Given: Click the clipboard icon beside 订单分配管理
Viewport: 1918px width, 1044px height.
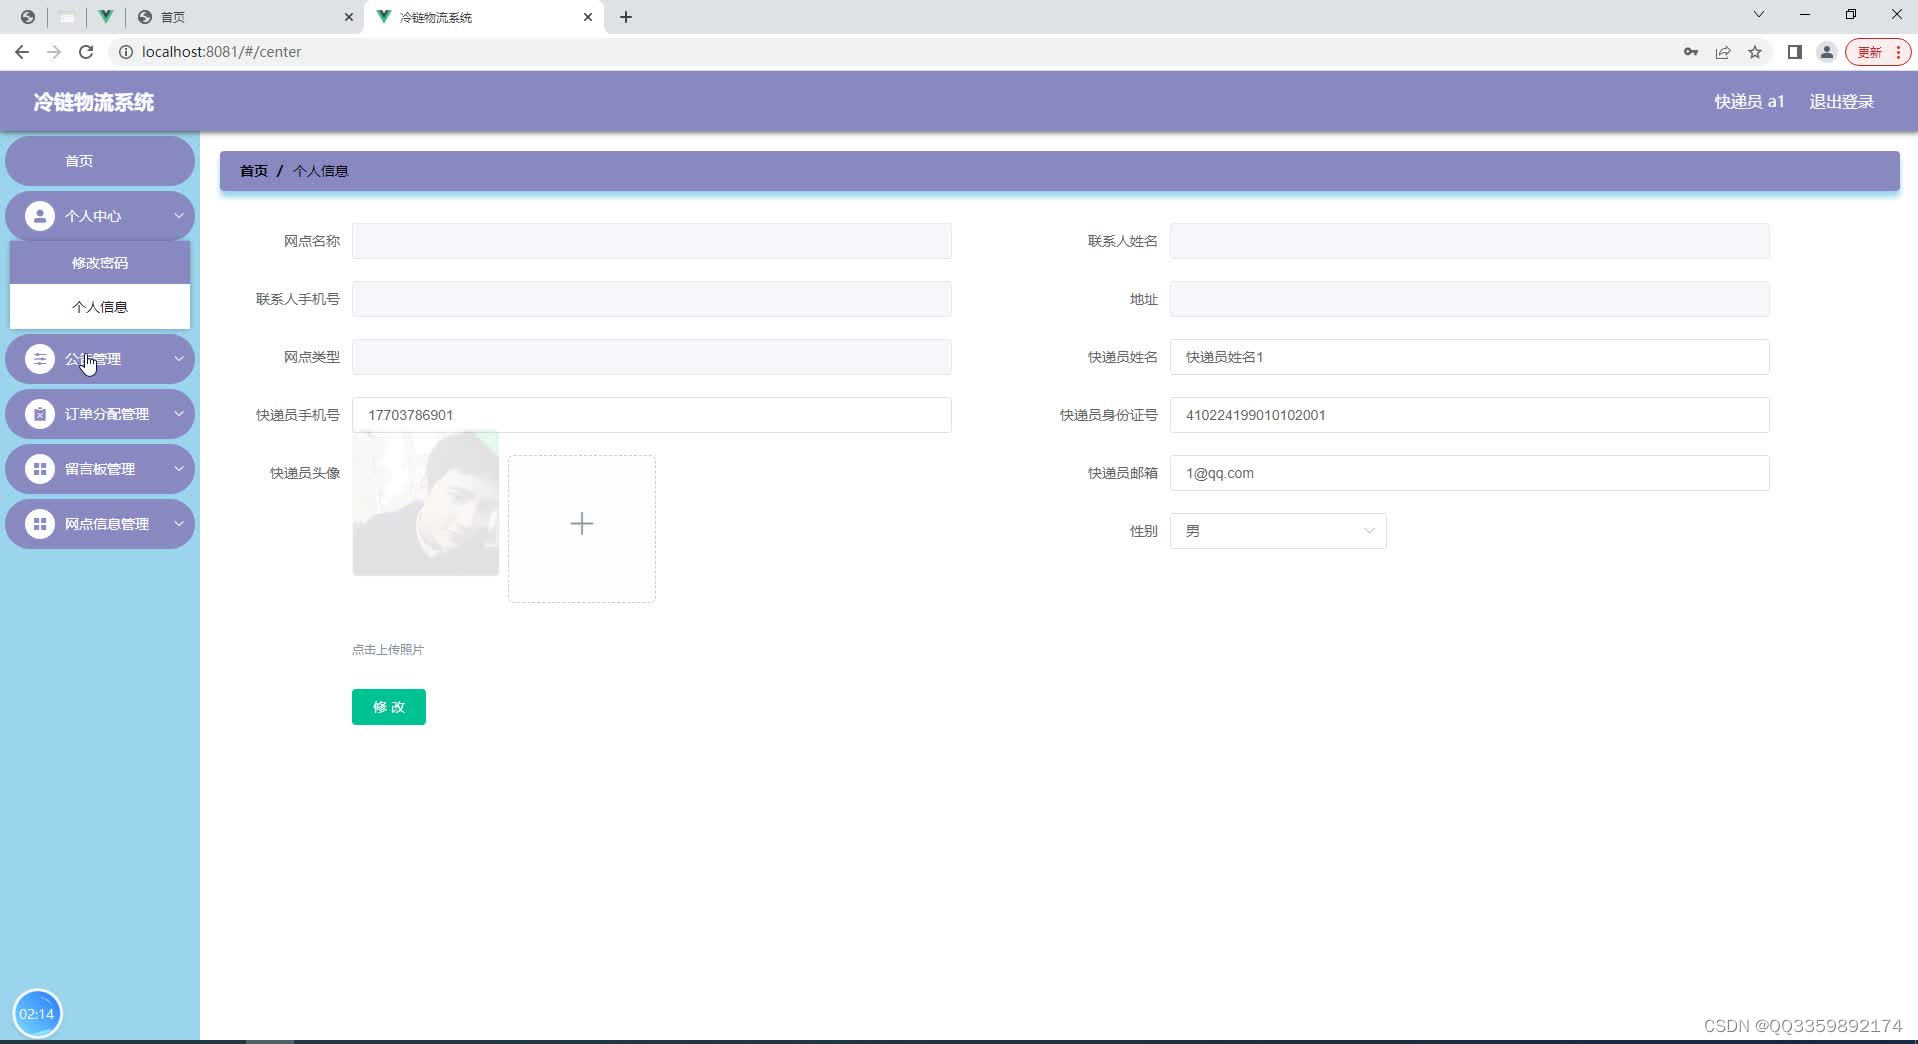Looking at the screenshot, I should [x=40, y=414].
